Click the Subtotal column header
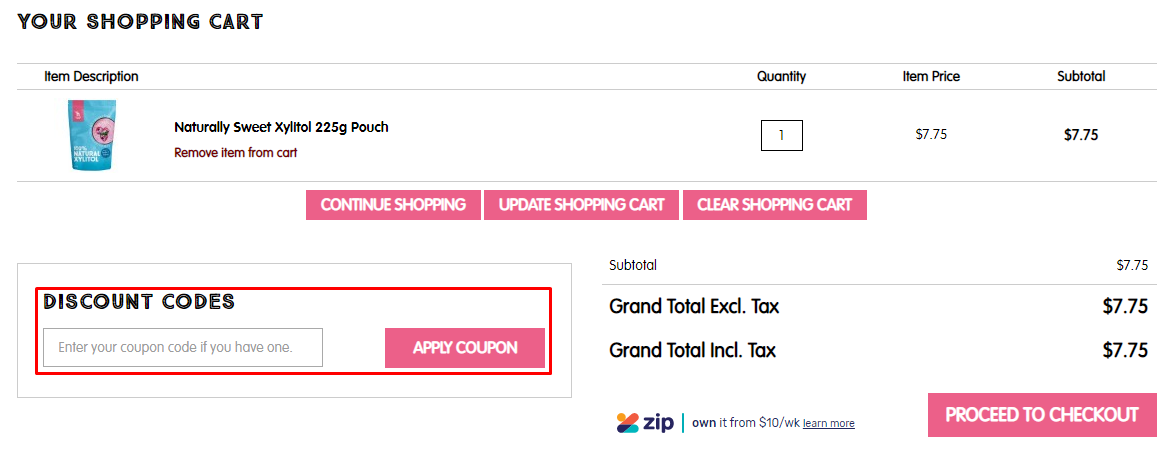 1081,76
